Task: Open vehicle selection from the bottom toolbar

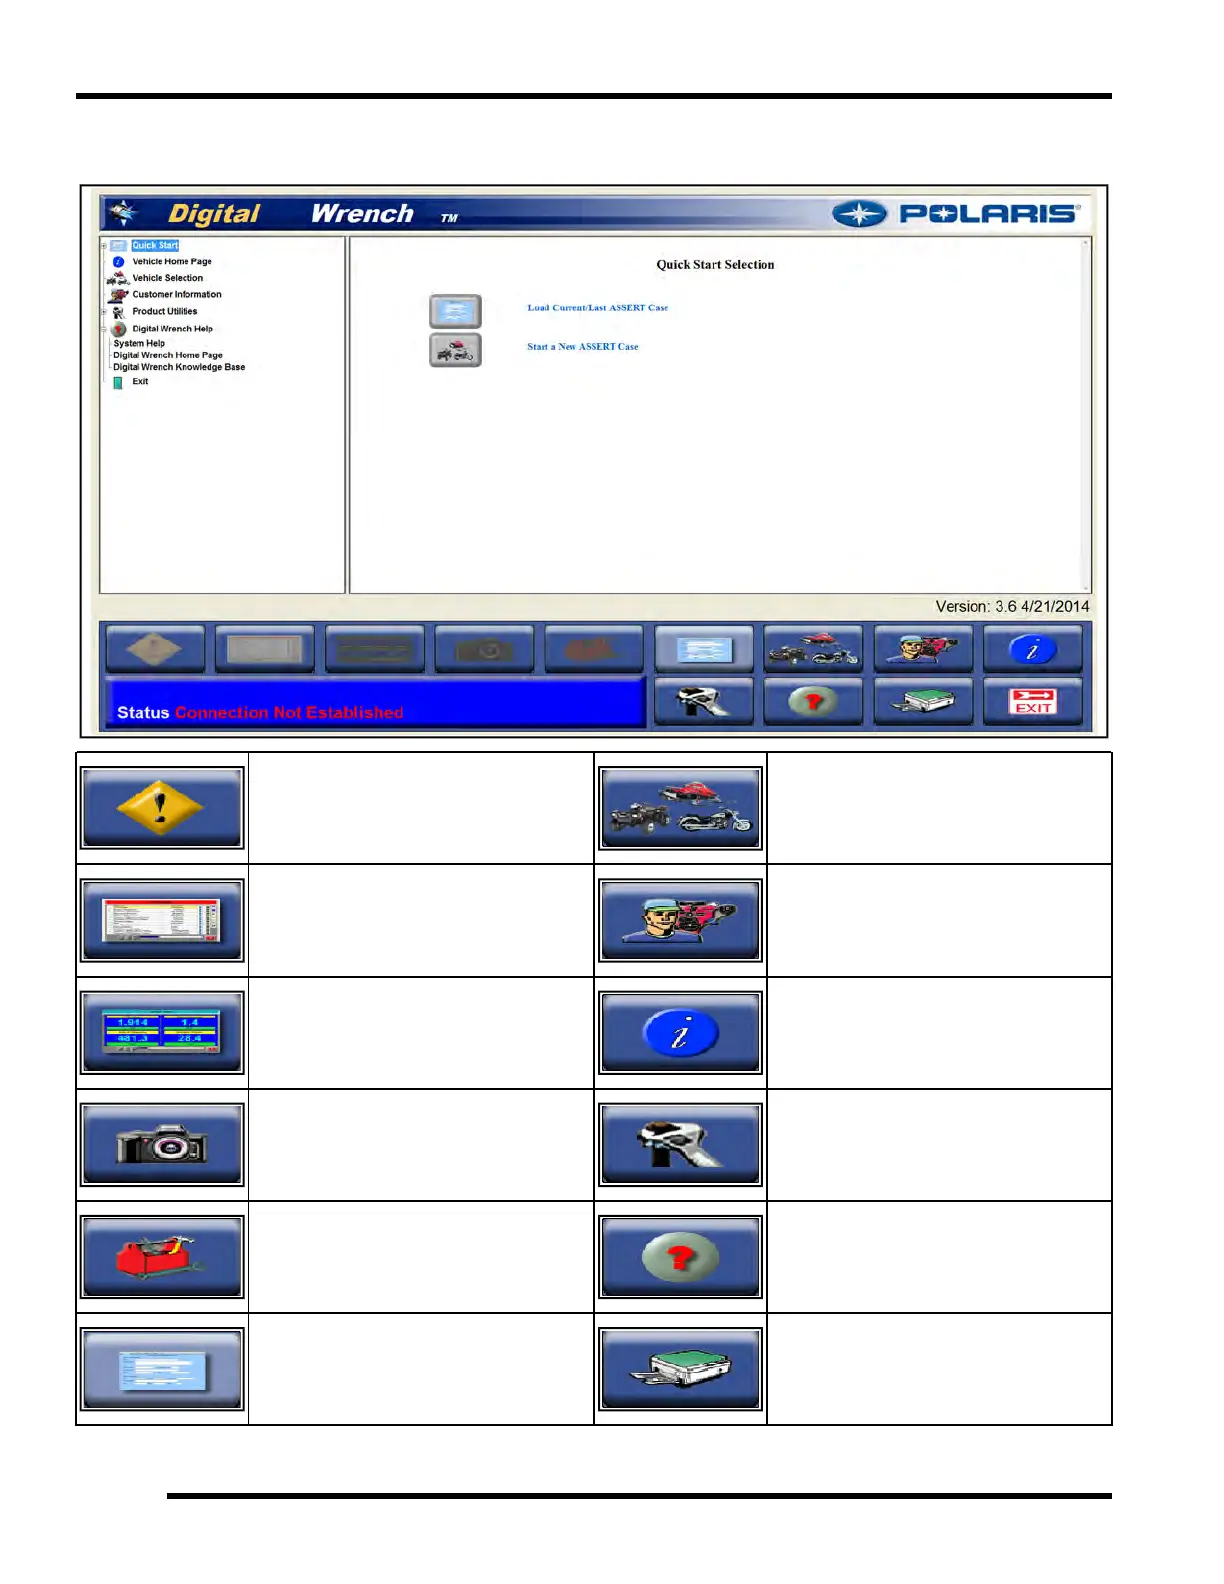Action: (x=813, y=649)
